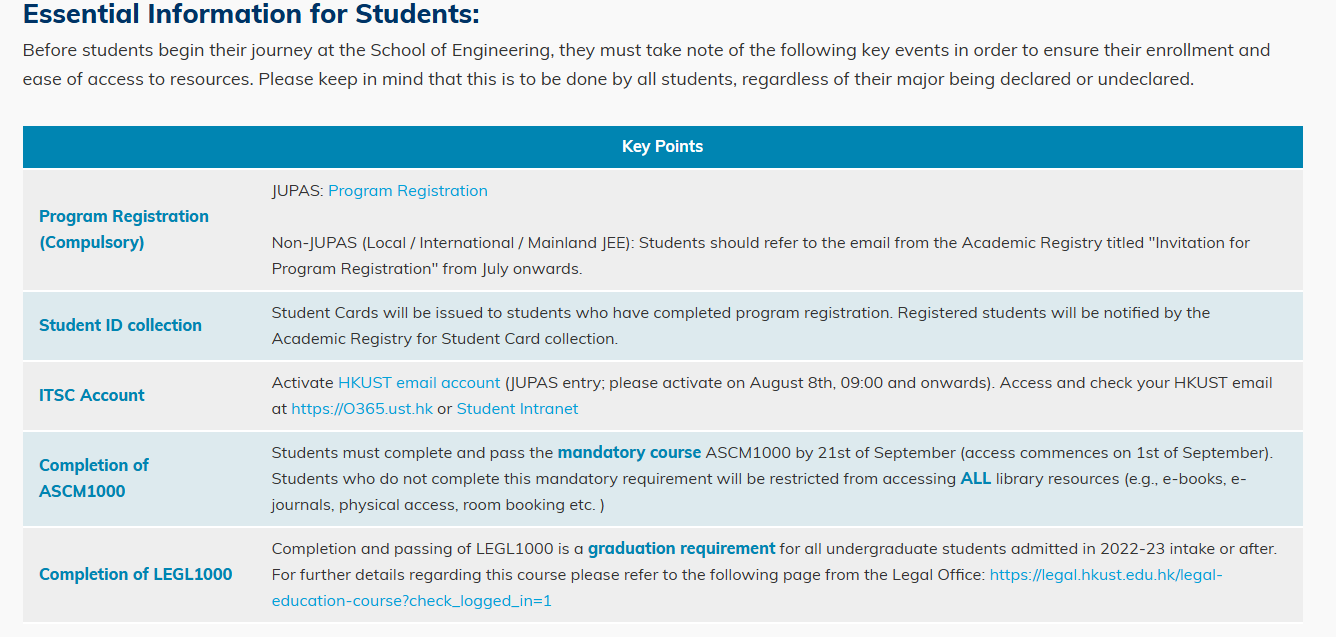The image size is (1336, 637).
Task: Open the https://O365.ust.hk link
Action: (x=361, y=408)
